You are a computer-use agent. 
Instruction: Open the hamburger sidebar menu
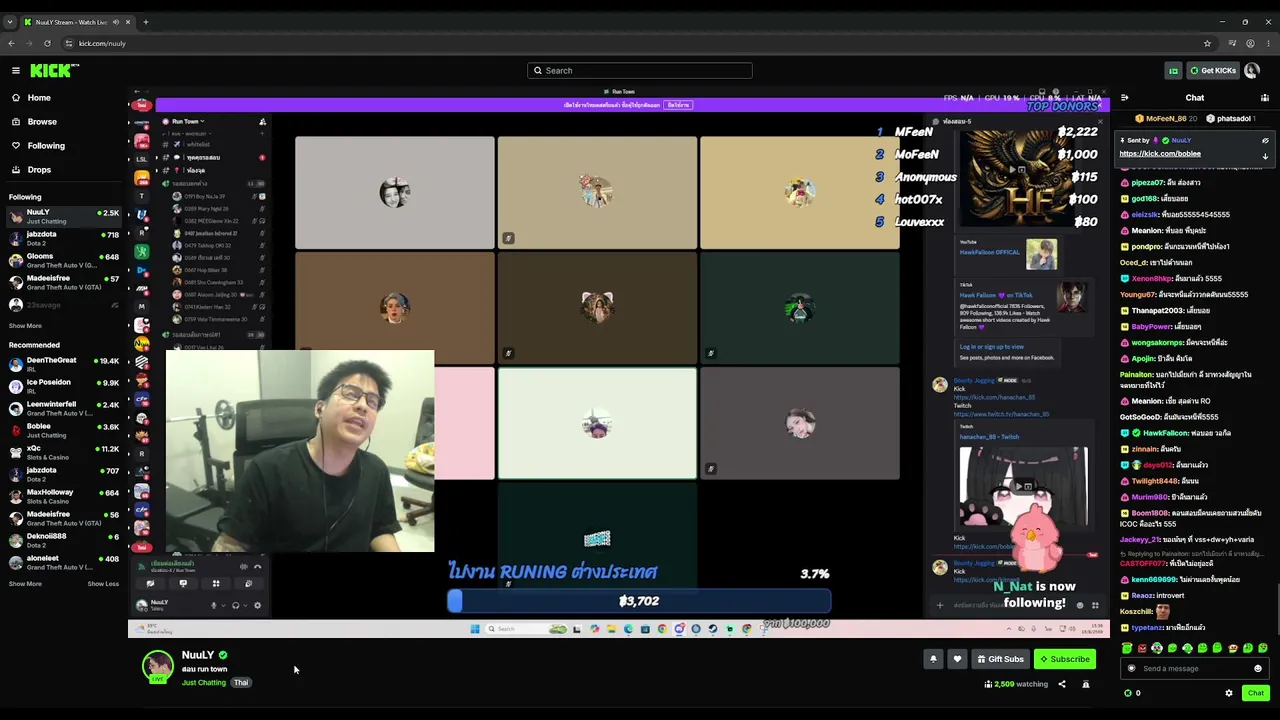15,70
